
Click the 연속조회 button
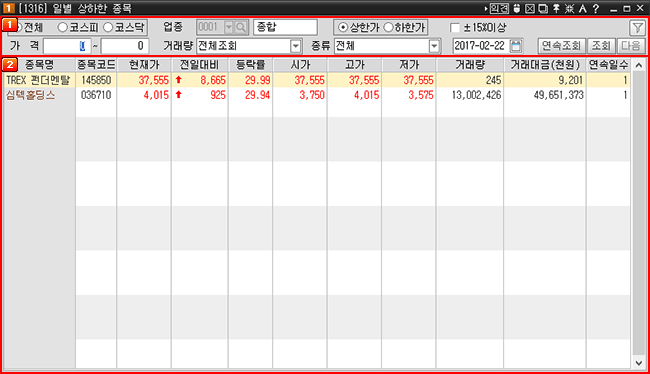(x=561, y=46)
